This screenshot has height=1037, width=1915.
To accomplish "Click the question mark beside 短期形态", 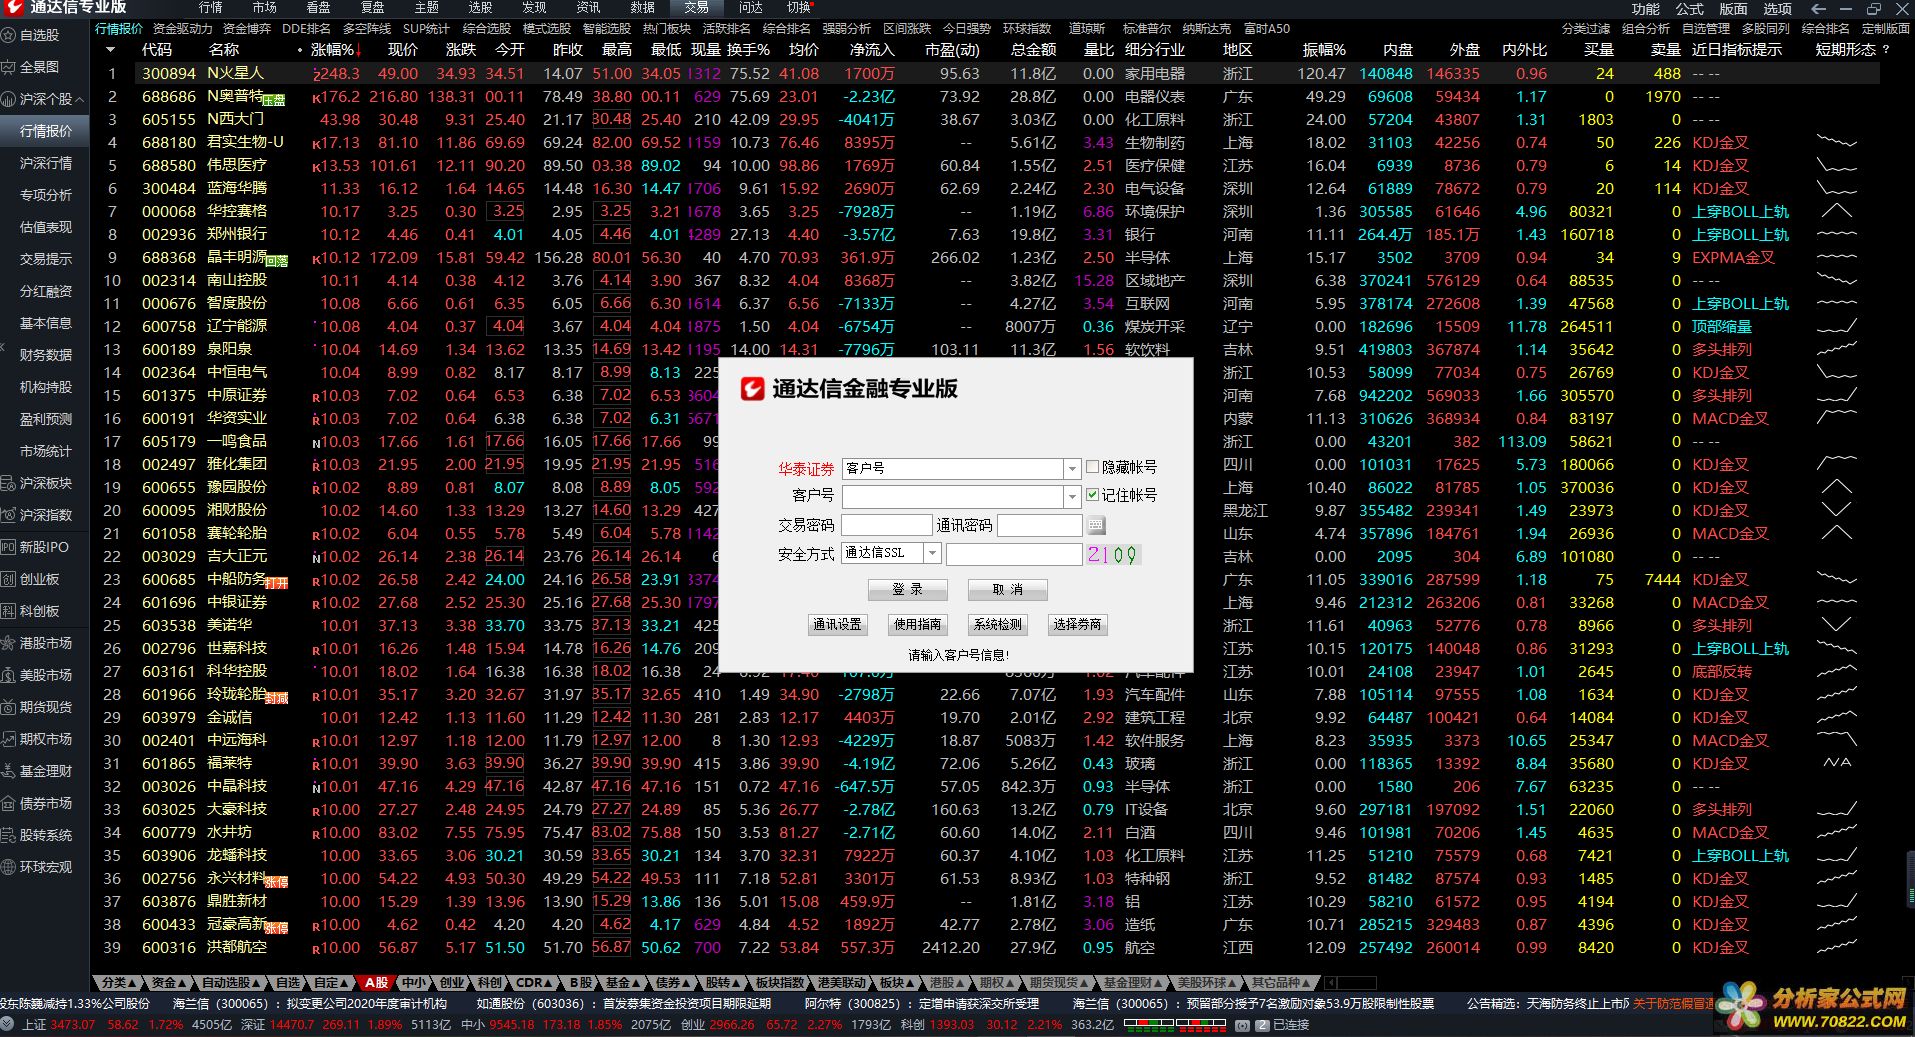I will pyautogui.click(x=1886, y=49).
